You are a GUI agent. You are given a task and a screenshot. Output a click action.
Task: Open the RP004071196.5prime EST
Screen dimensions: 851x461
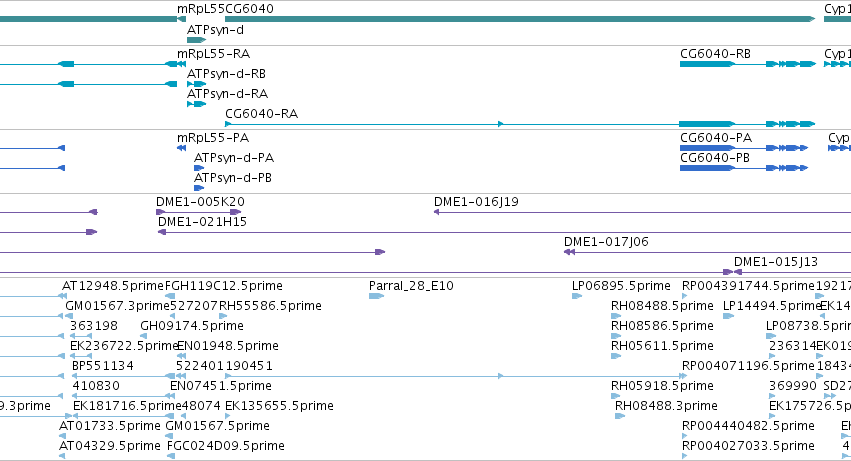click(x=684, y=376)
